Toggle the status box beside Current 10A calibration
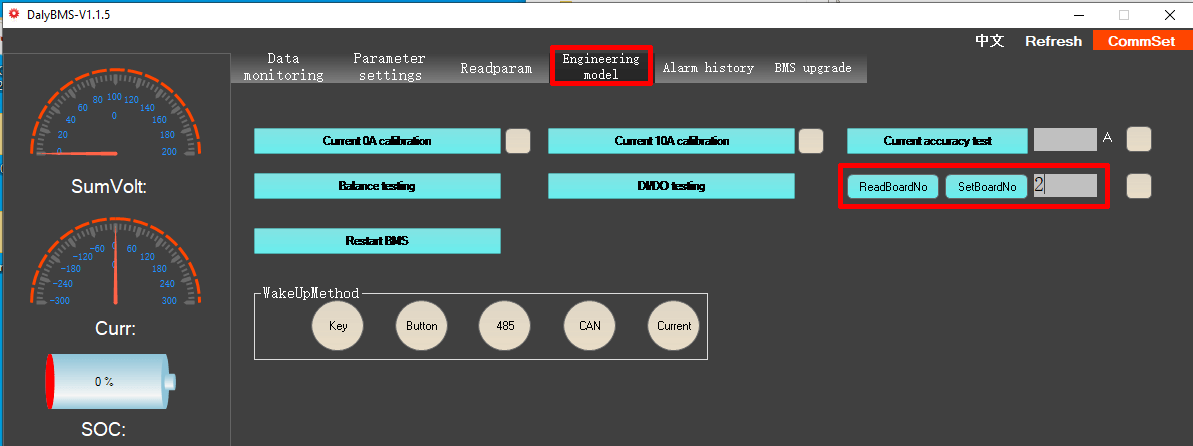Viewport: 1193px width, 446px height. coord(811,141)
